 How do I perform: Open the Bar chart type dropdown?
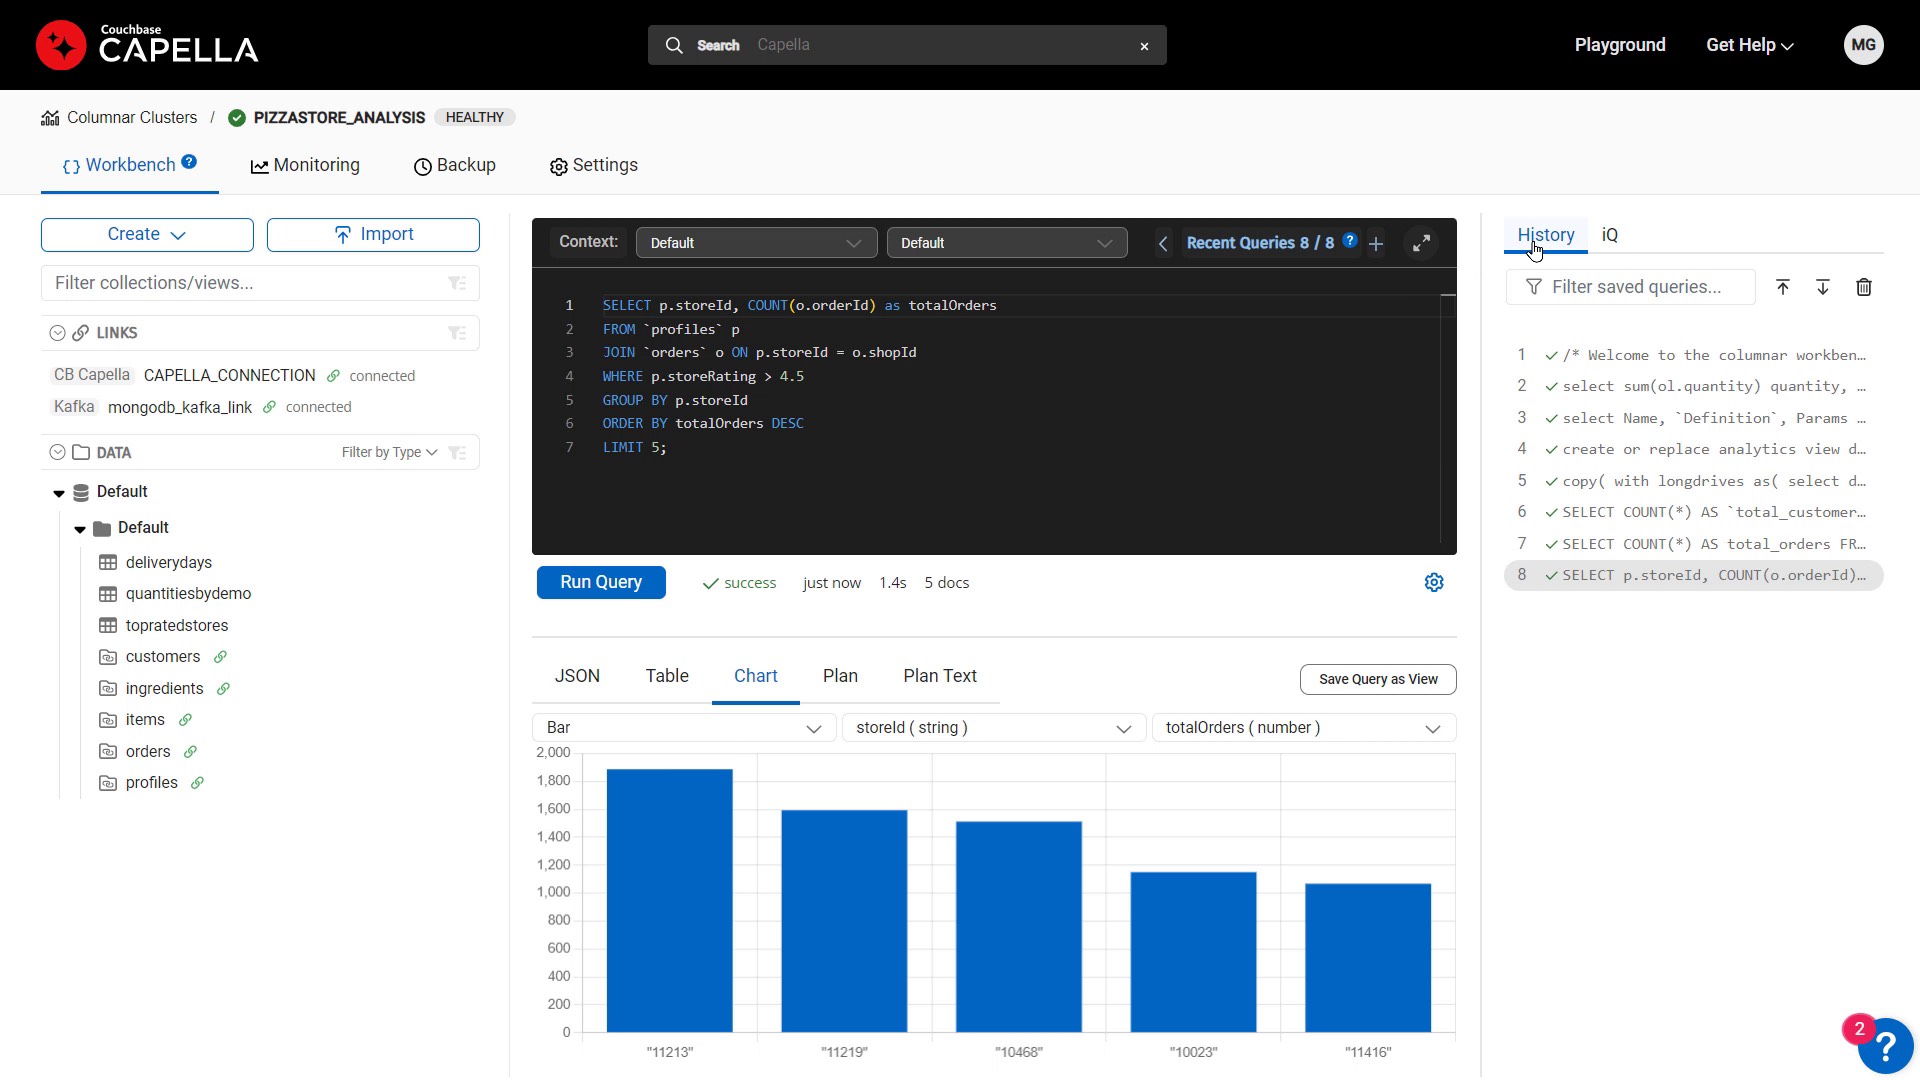click(x=684, y=728)
